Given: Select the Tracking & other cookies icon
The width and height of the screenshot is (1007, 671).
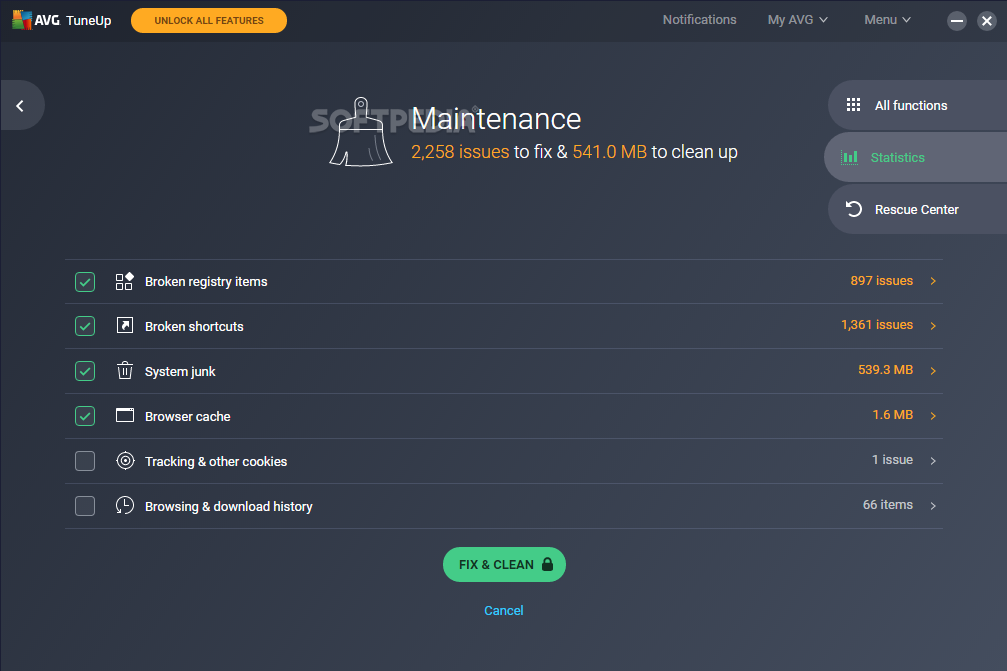Looking at the screenshot, I should [x=124, y=461].
